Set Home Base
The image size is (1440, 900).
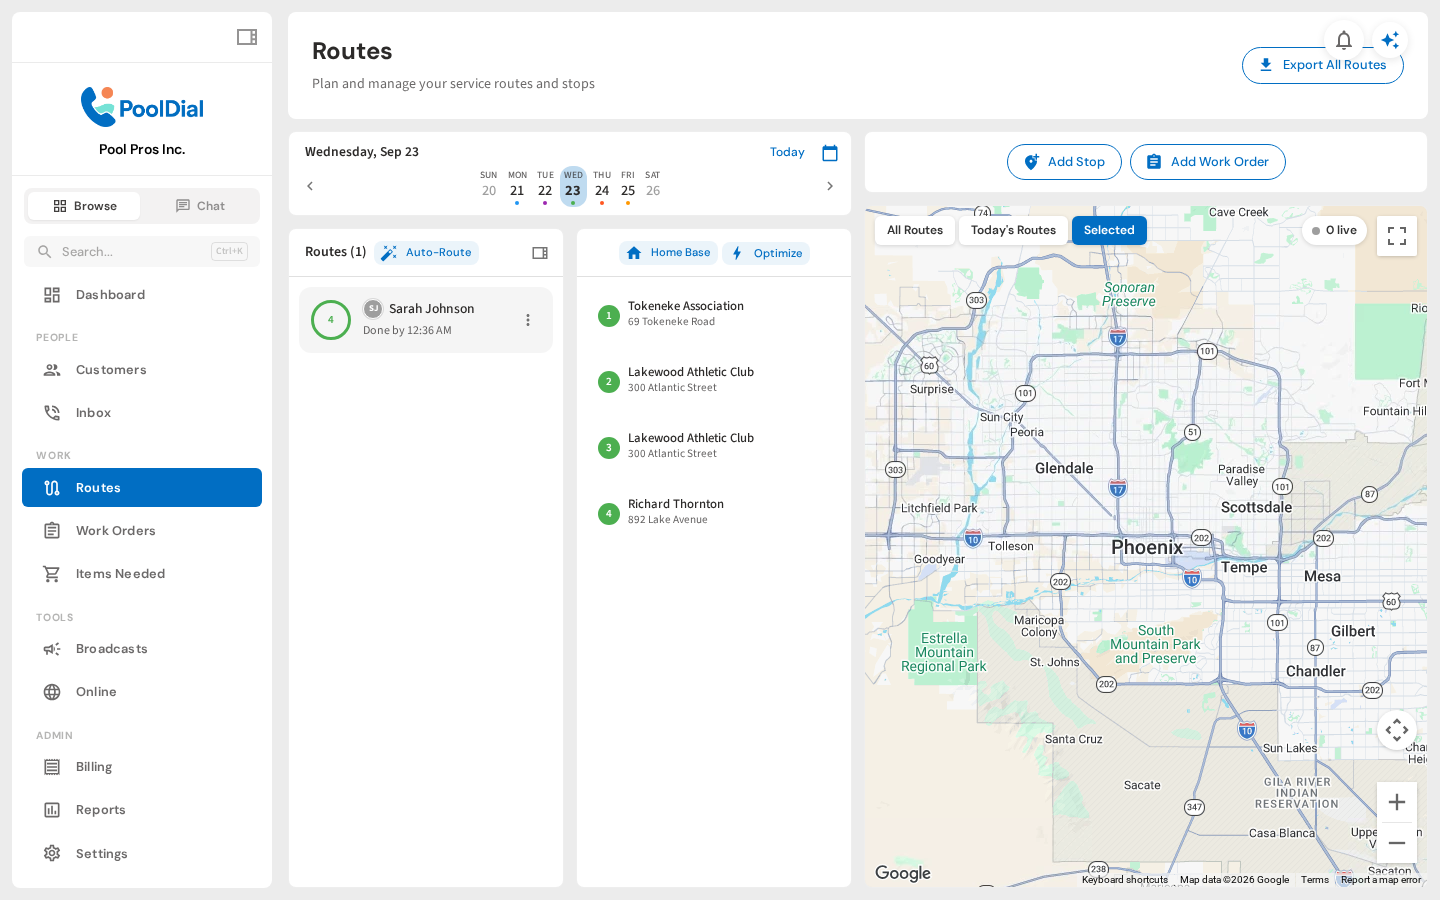point(668,253)
